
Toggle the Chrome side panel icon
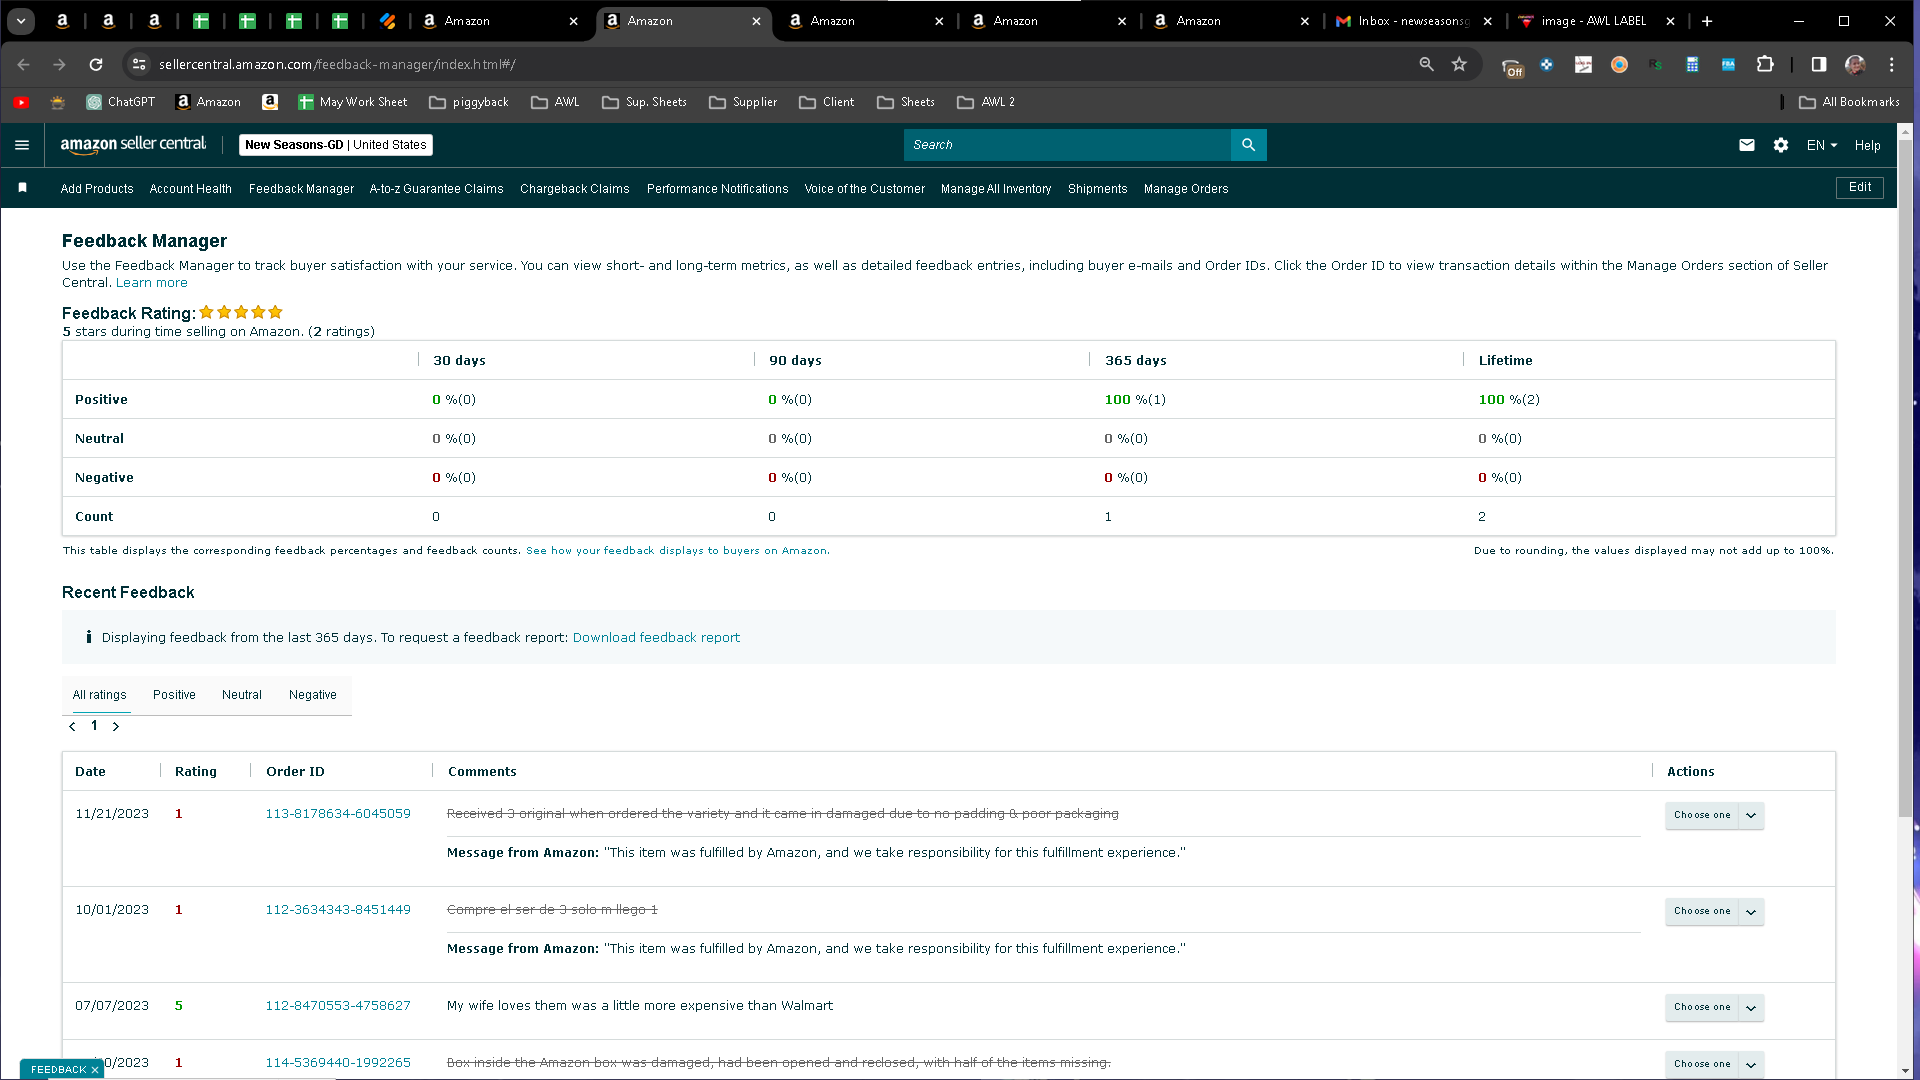coord(1819,64)
